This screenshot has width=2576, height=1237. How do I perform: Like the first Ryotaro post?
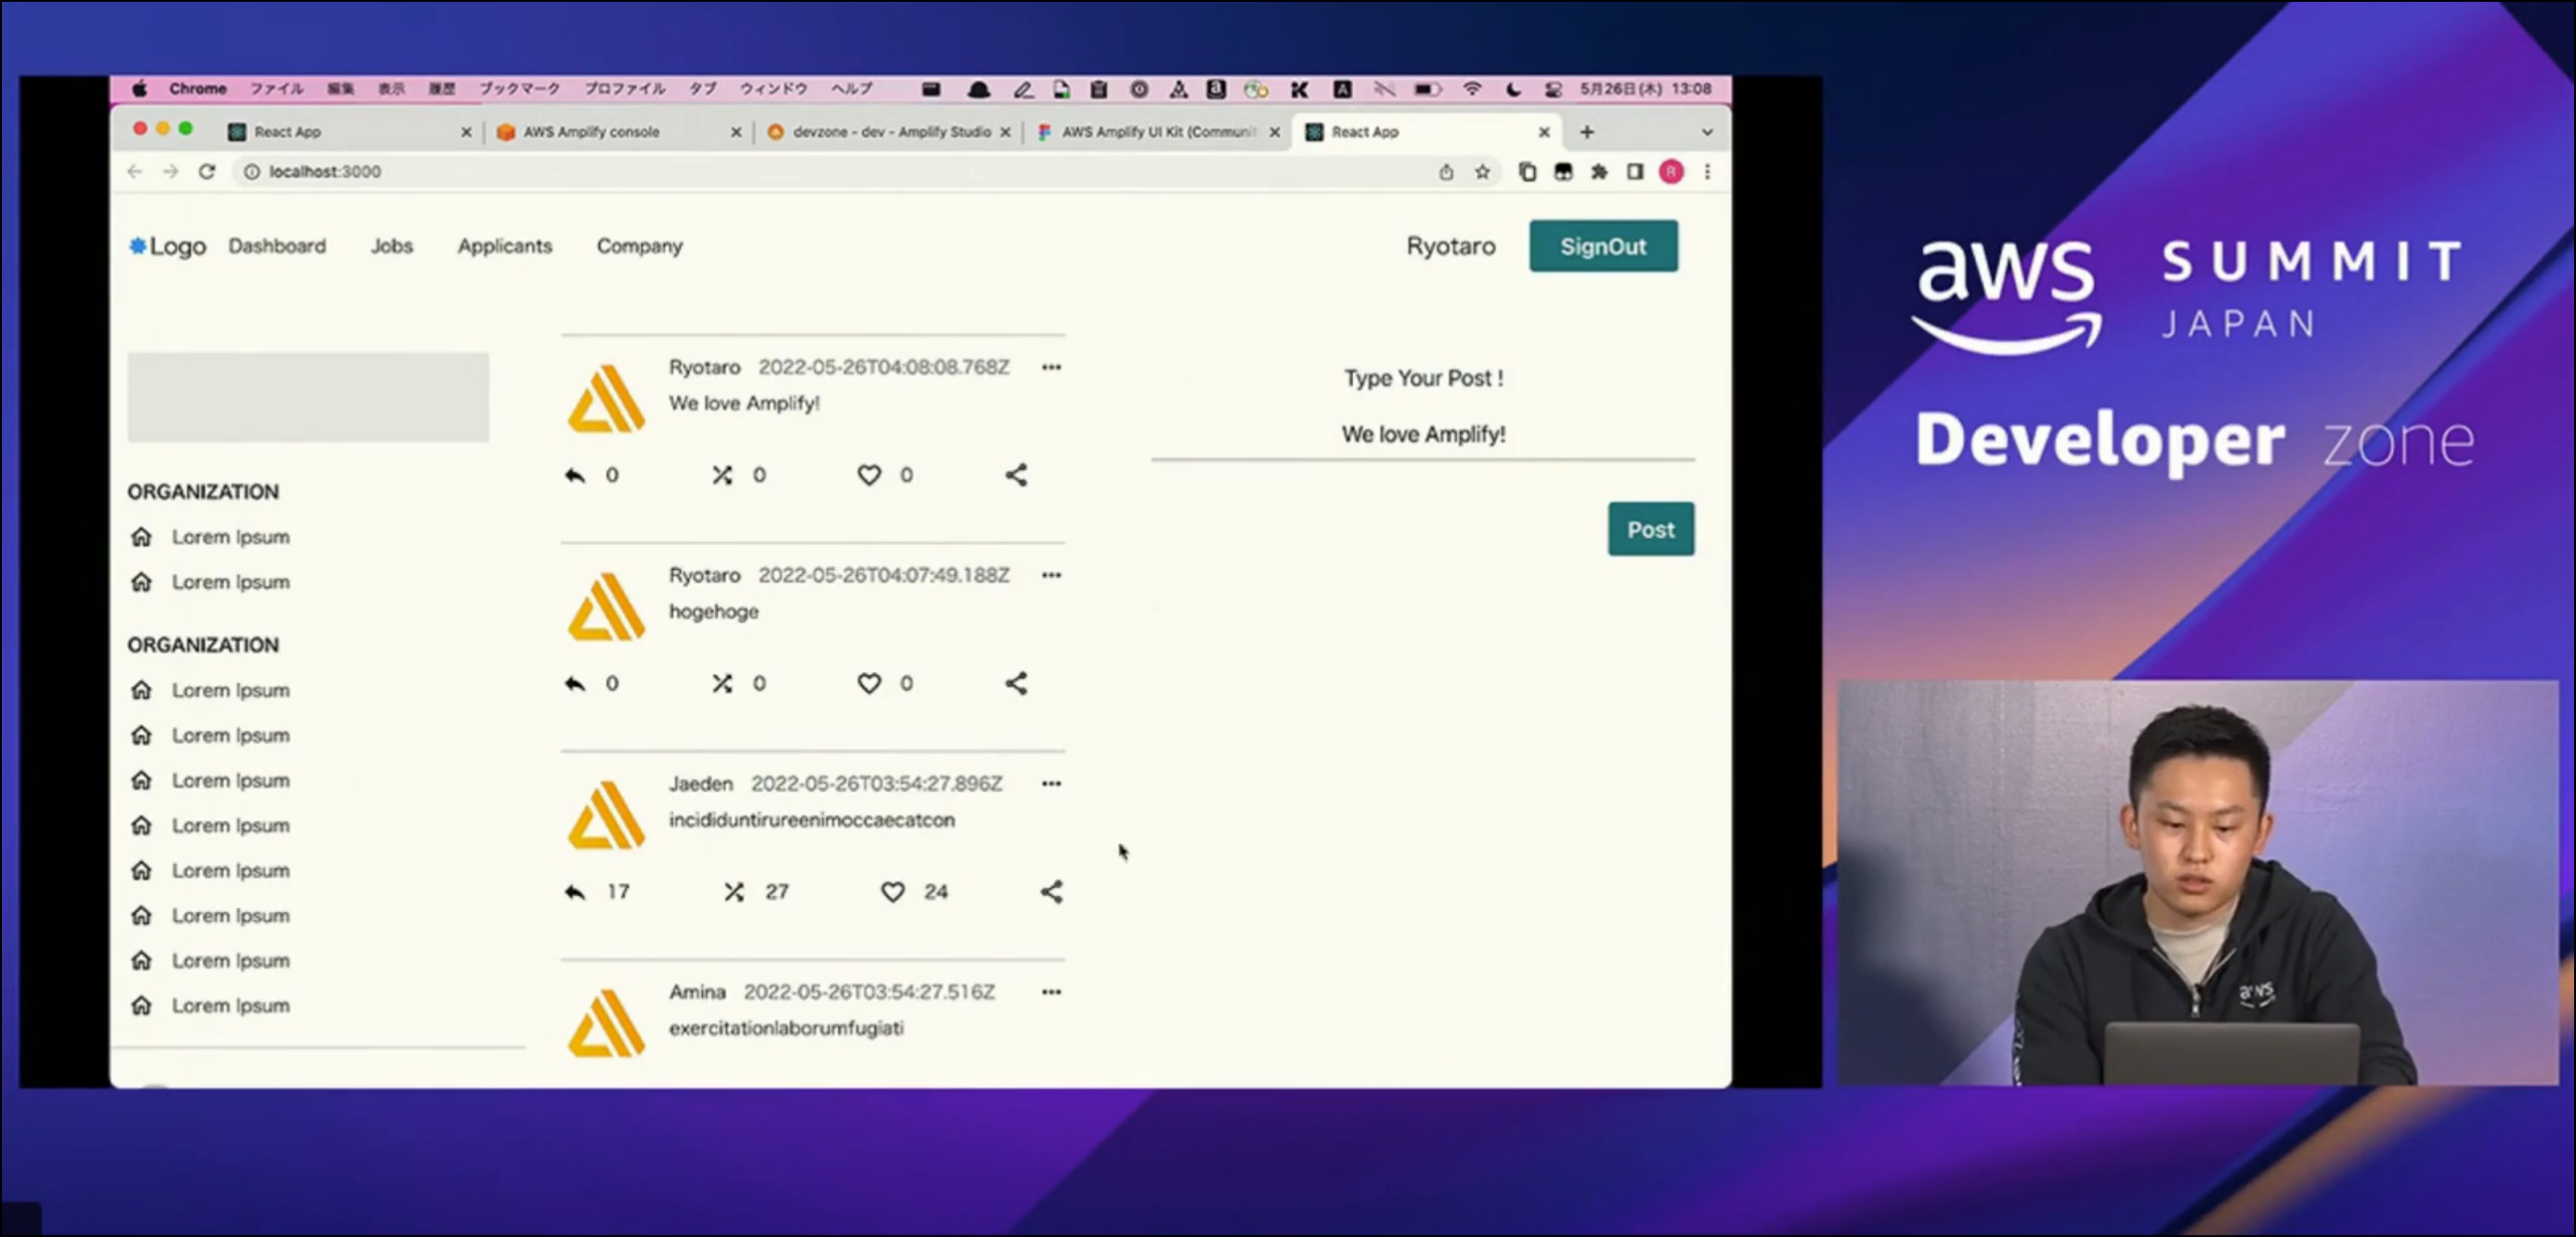[868, 475]
